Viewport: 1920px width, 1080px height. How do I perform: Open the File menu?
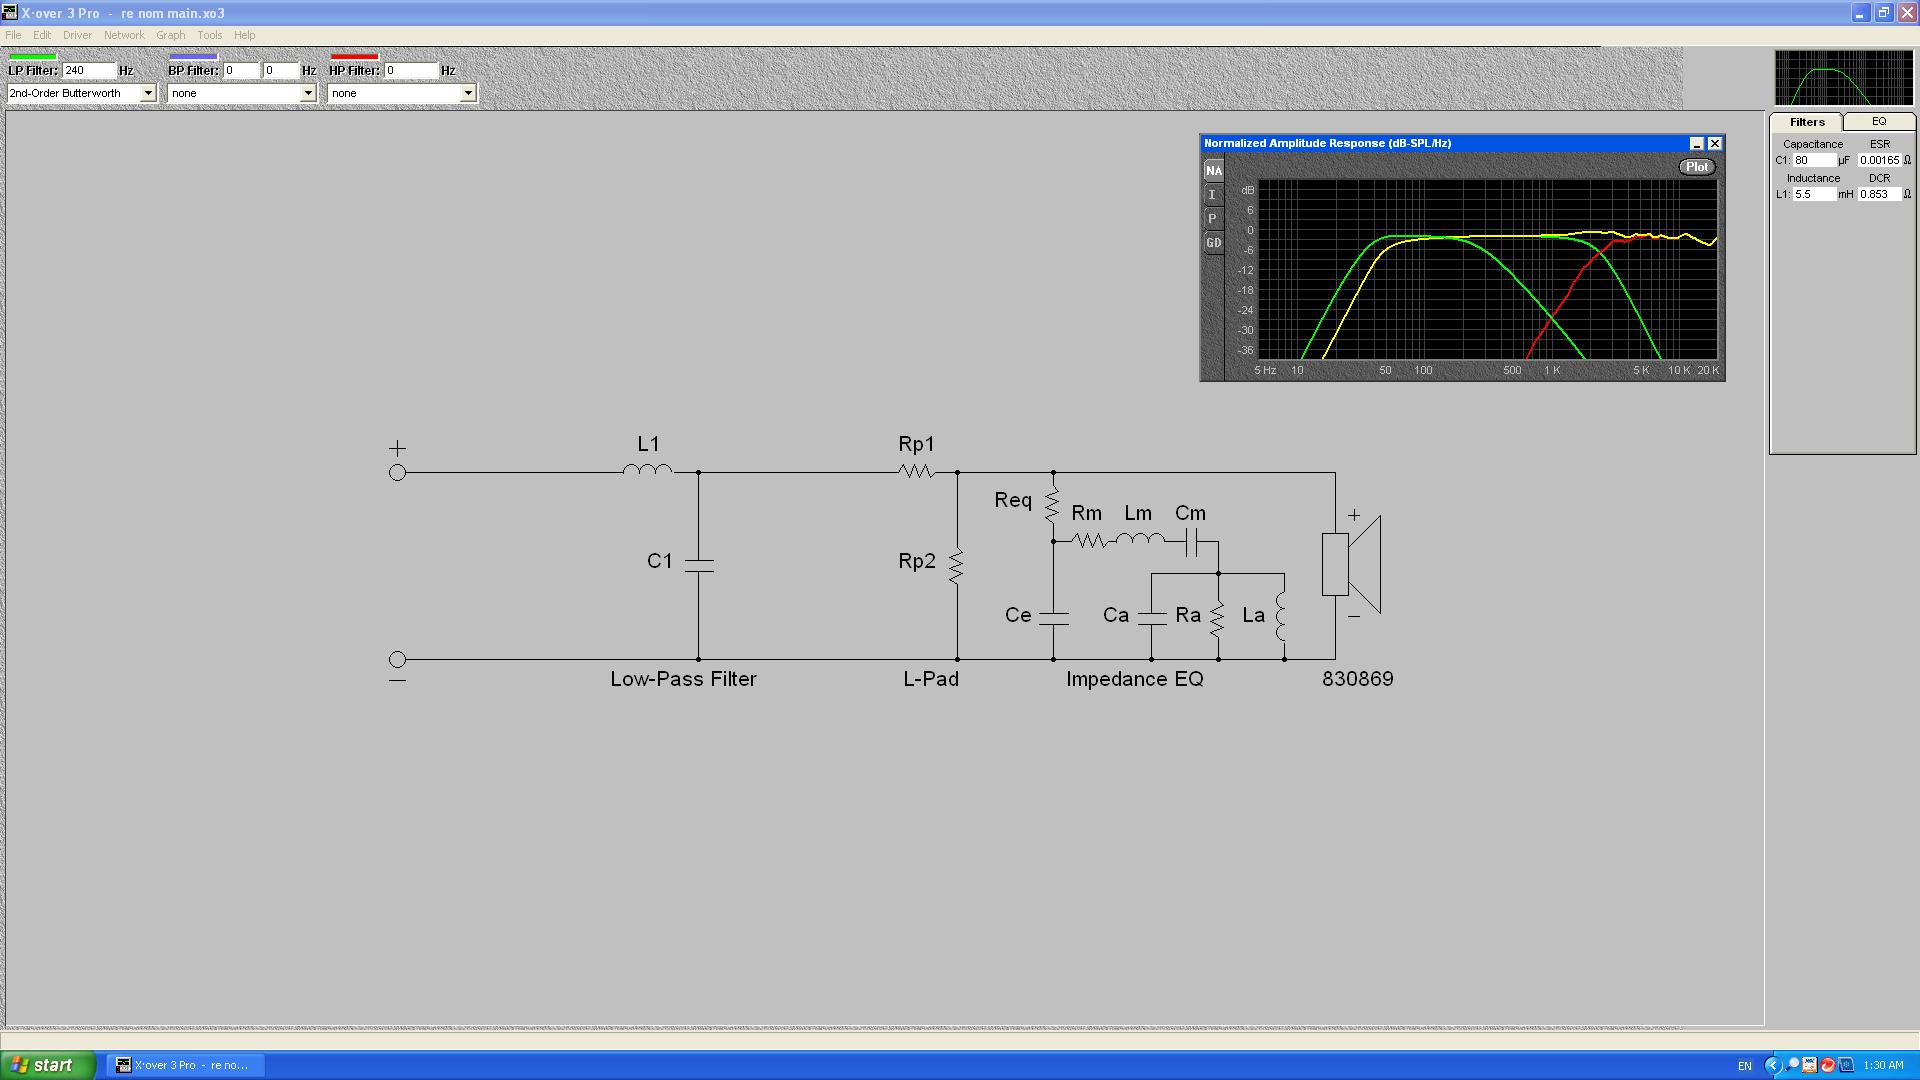click(x=13, y=35)
